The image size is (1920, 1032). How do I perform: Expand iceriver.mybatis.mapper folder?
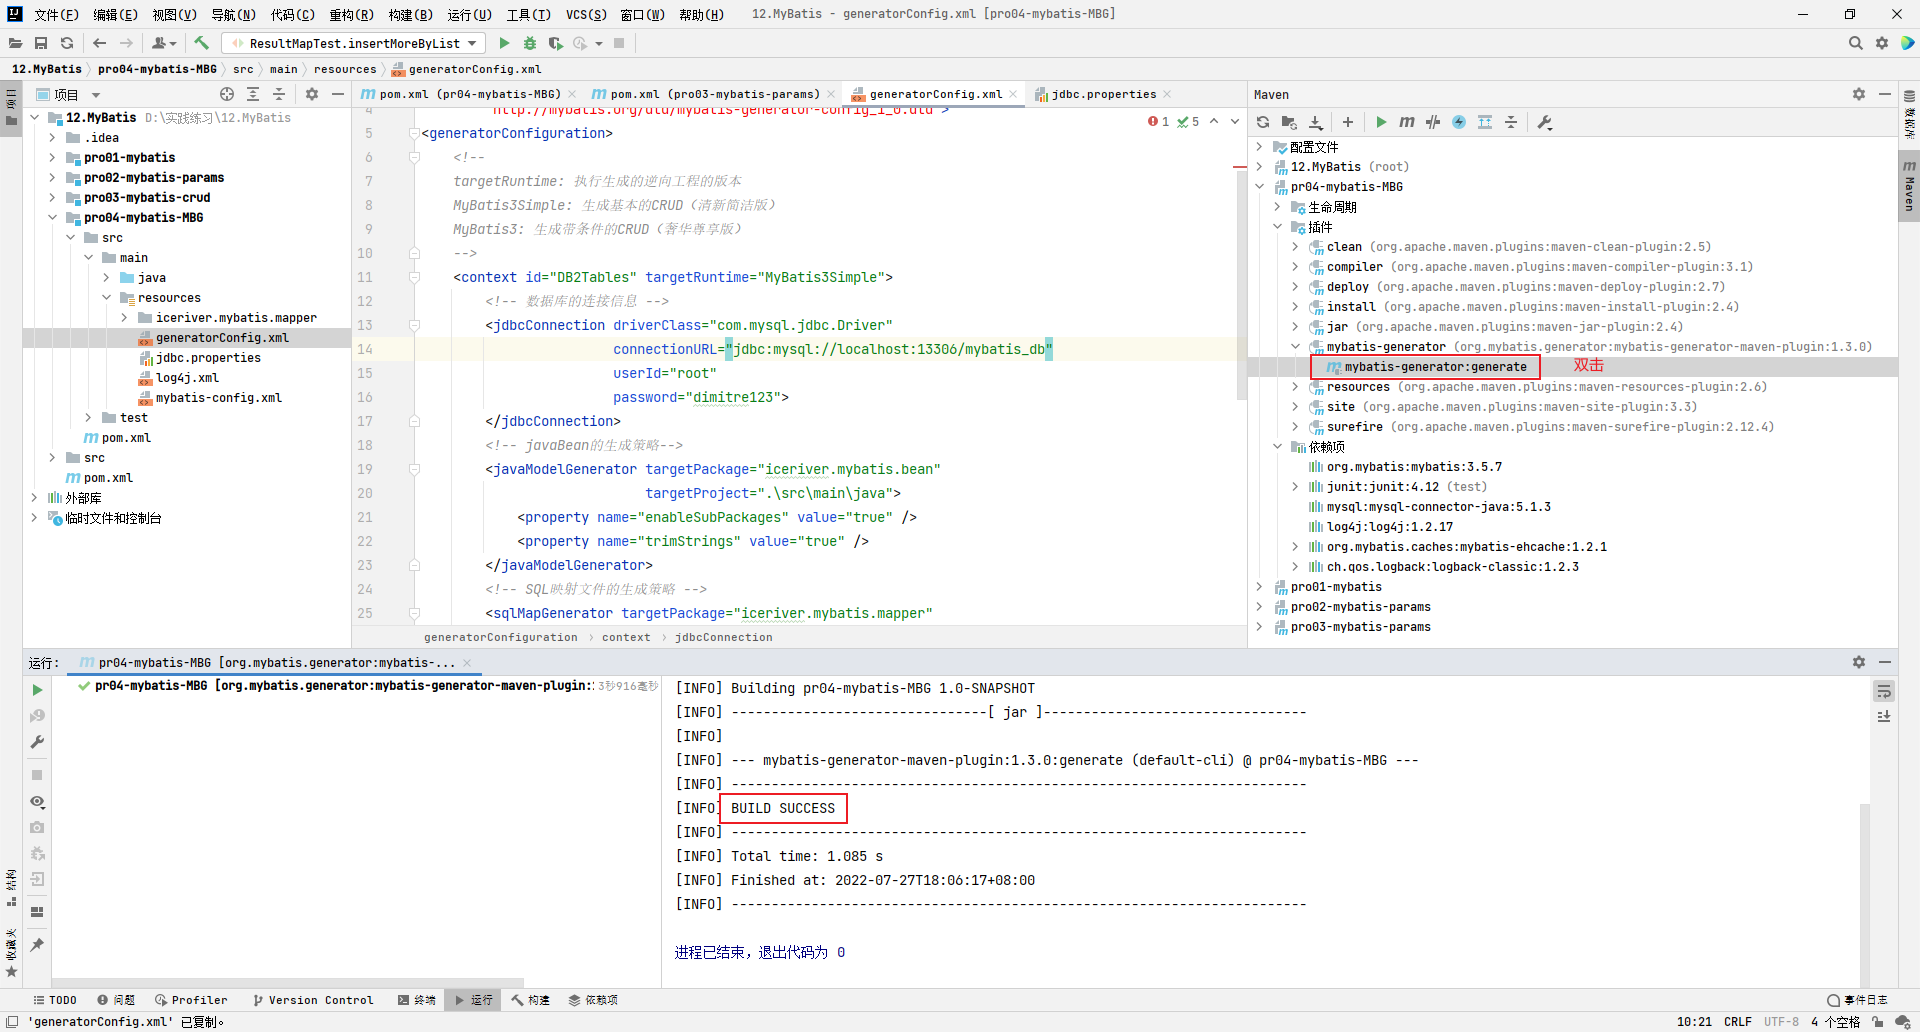(124, 318)
